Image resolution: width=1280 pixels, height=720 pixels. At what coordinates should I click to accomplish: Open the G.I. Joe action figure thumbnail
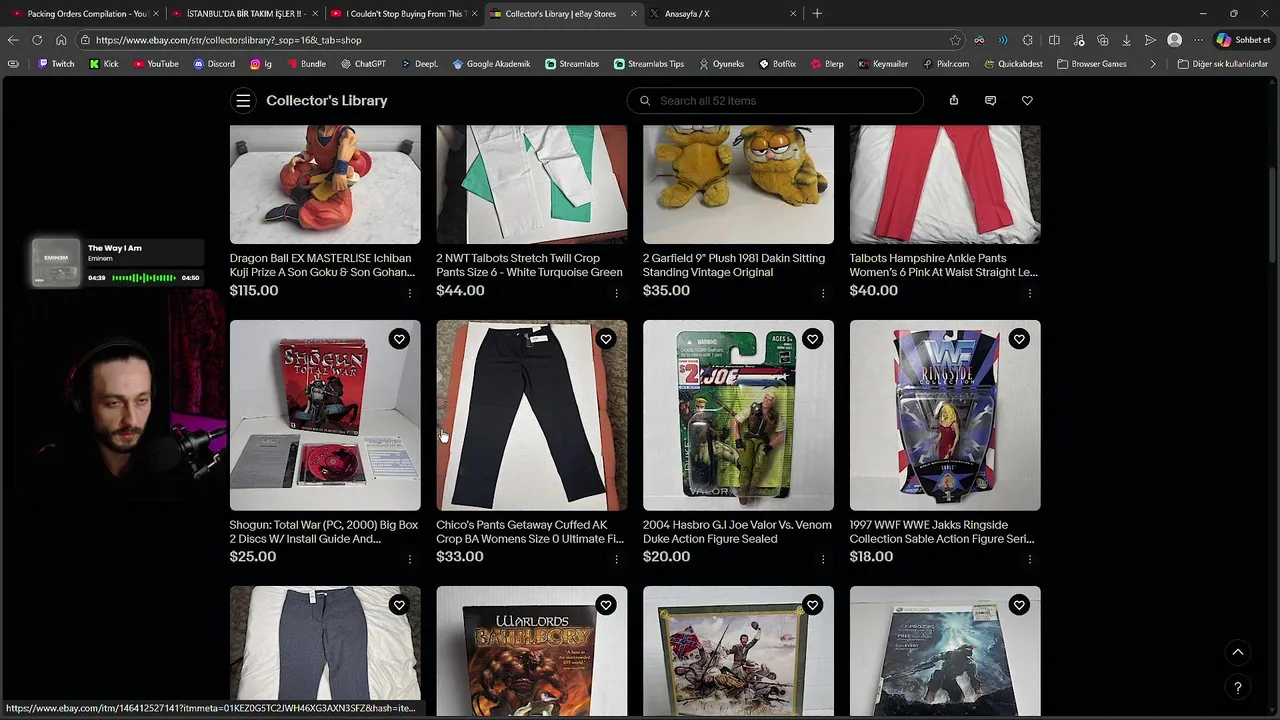pyautogui.click(x=738, y=415)
